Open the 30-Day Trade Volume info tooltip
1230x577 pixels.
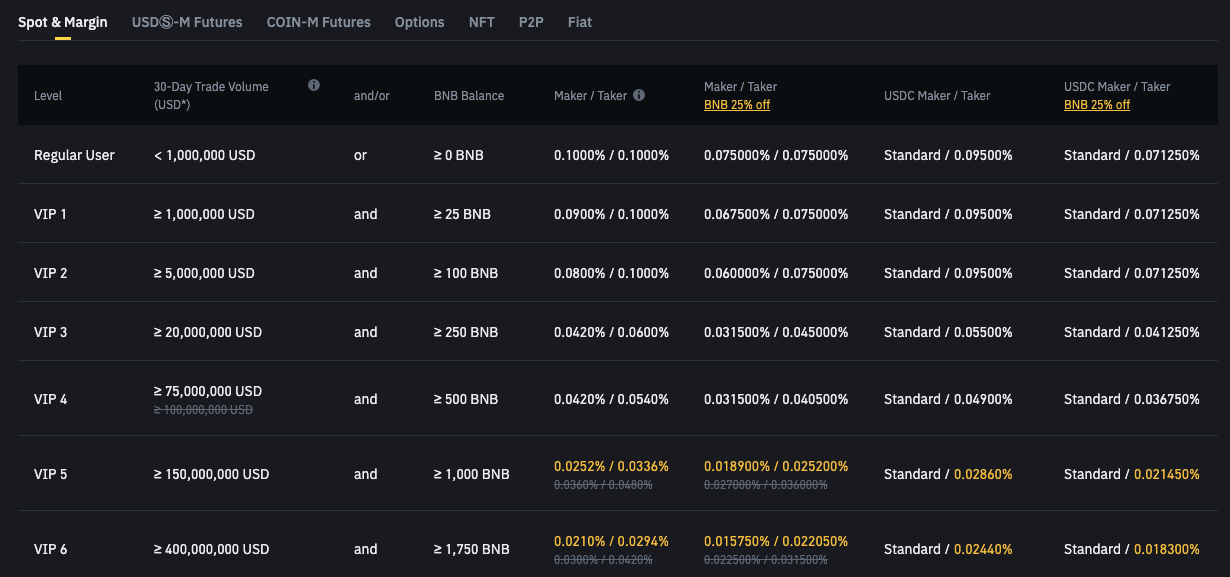(313, 85)
